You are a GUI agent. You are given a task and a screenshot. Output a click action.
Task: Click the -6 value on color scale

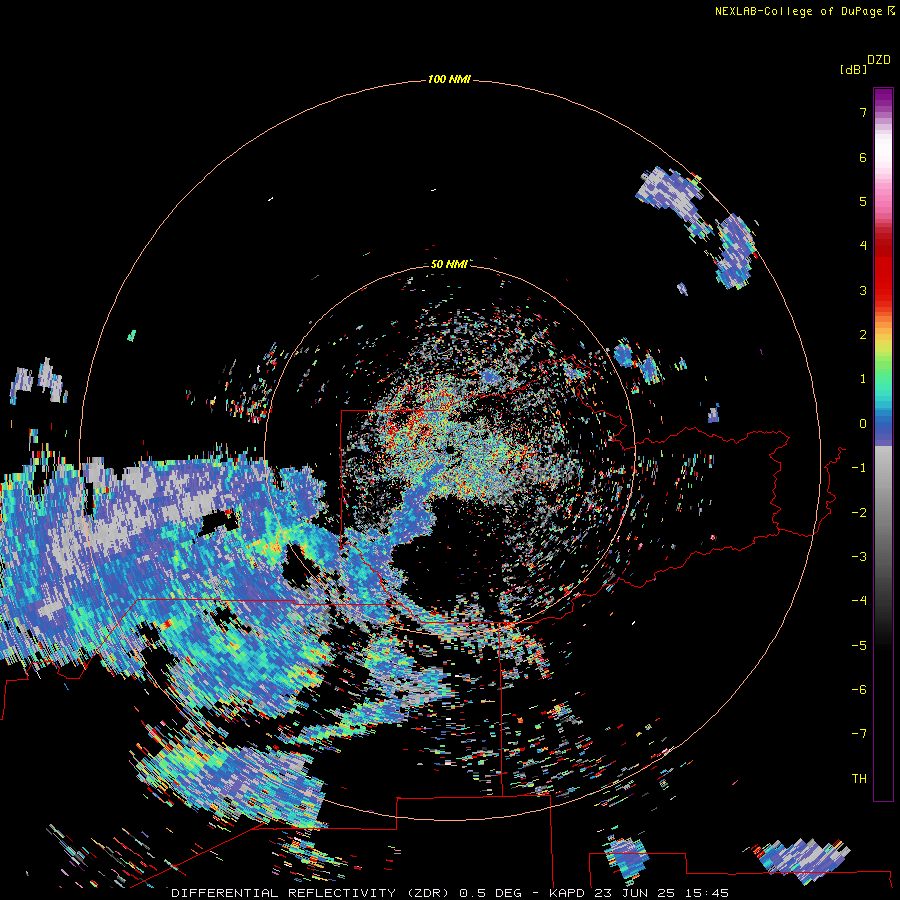pos(859,689)
